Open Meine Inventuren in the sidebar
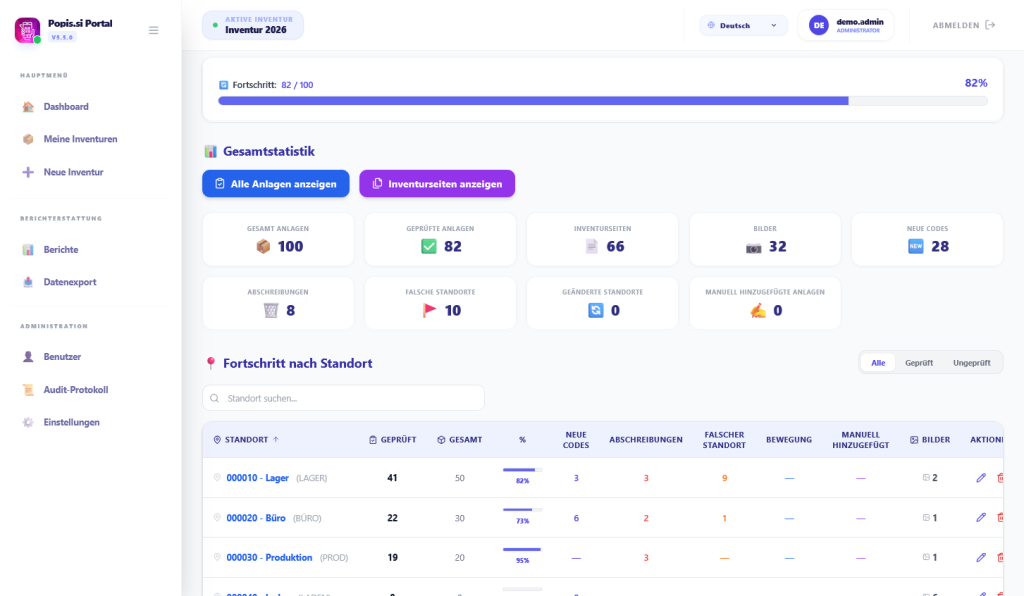The width and height of the screenshot is (1024, 596). [80, 139]
